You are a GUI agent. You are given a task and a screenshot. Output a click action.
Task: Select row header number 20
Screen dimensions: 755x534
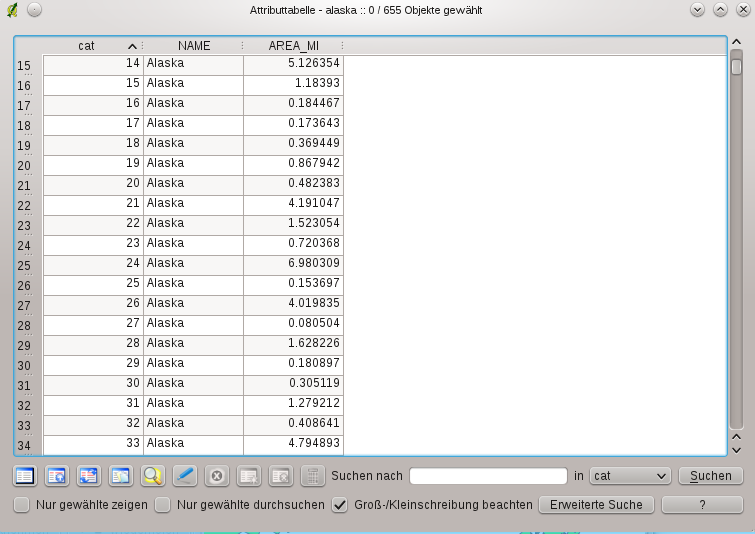[24, 166]
